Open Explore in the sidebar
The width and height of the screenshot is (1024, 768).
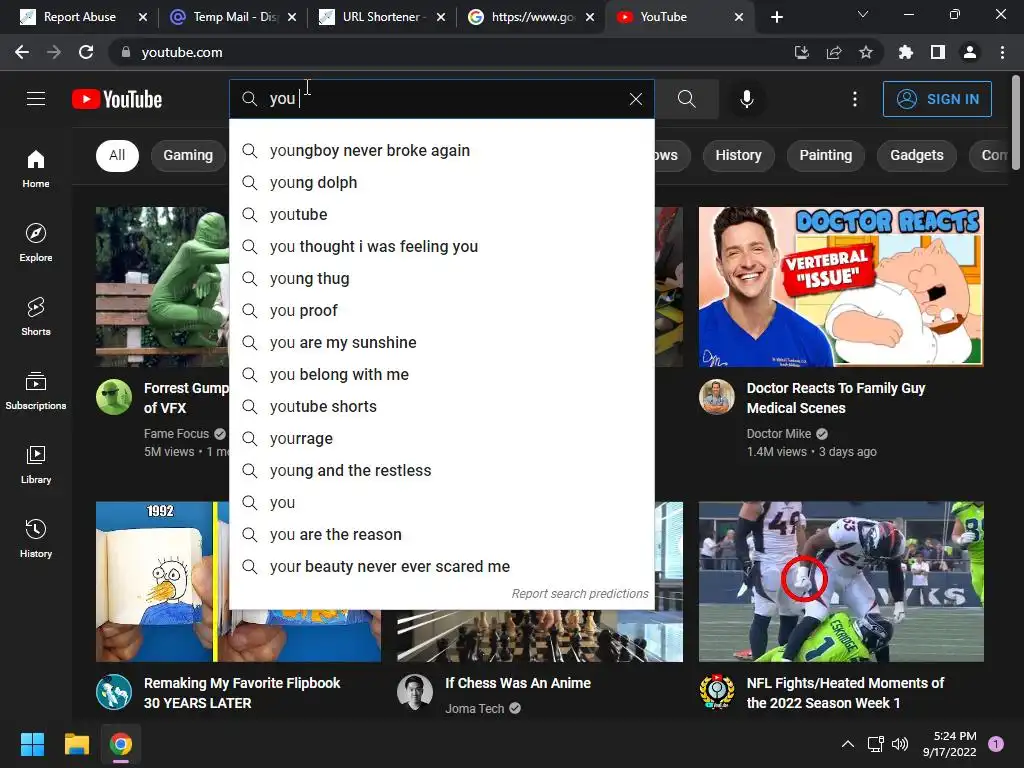pyautogui.click(x=36, y=242)
